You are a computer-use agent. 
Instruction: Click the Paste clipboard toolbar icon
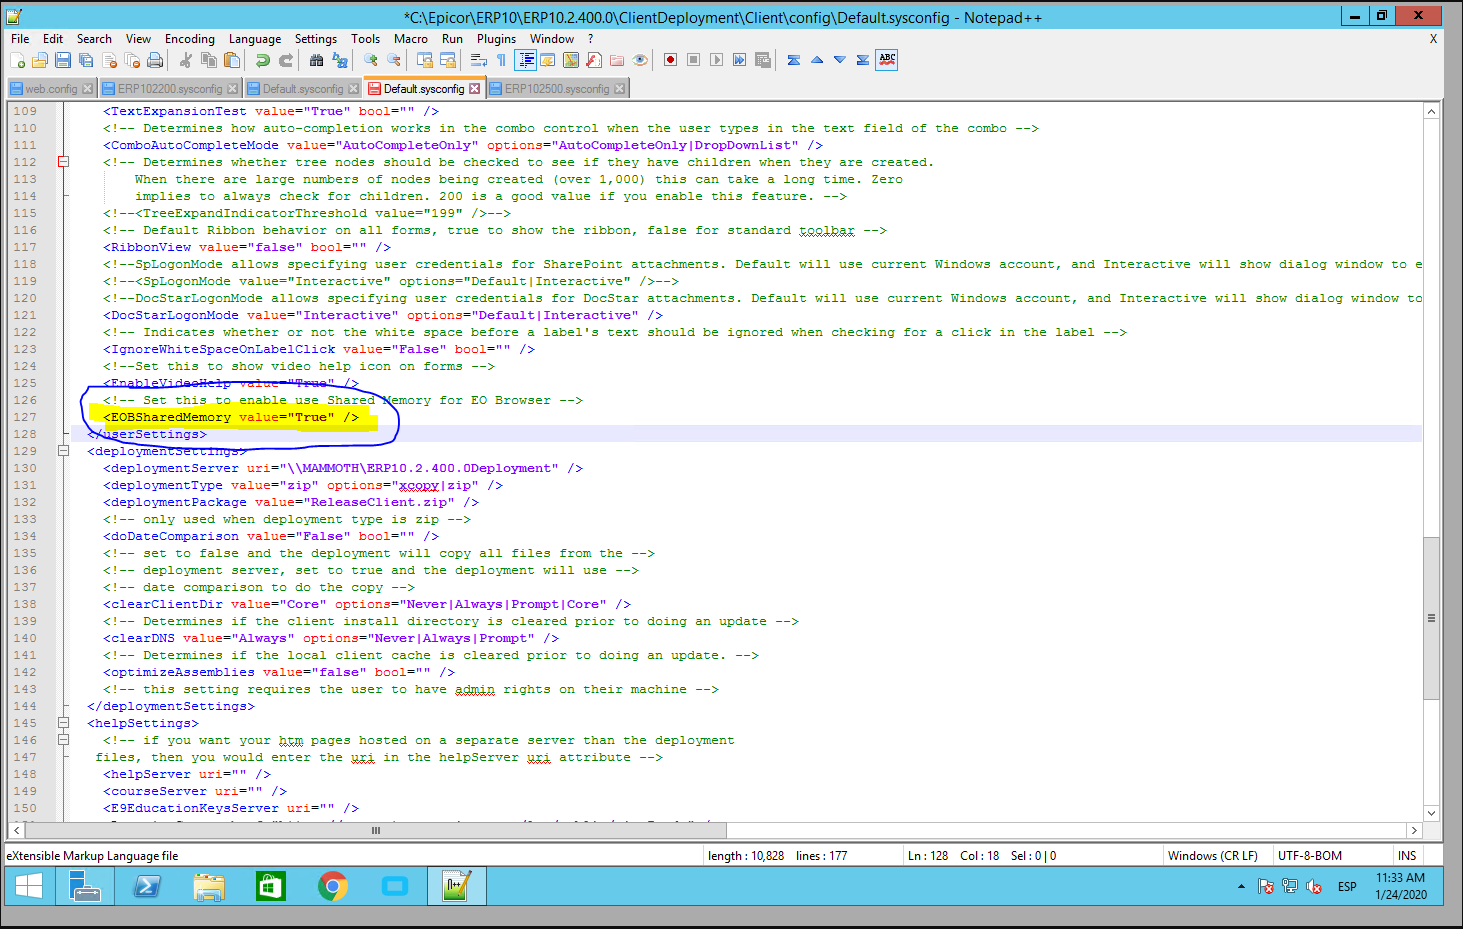(x=231, y=60)
